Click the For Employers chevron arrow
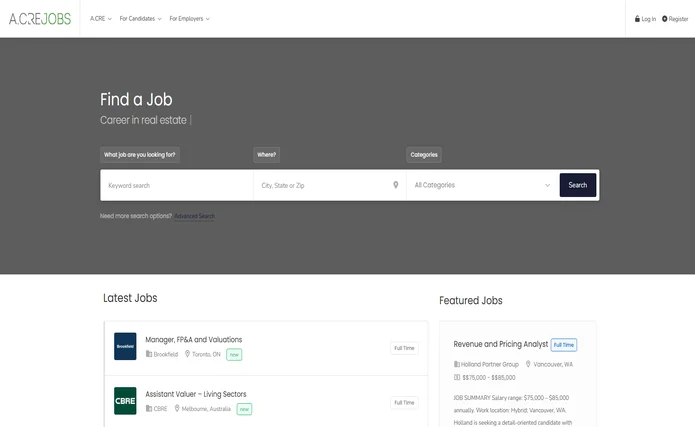 tap(207, 19)
